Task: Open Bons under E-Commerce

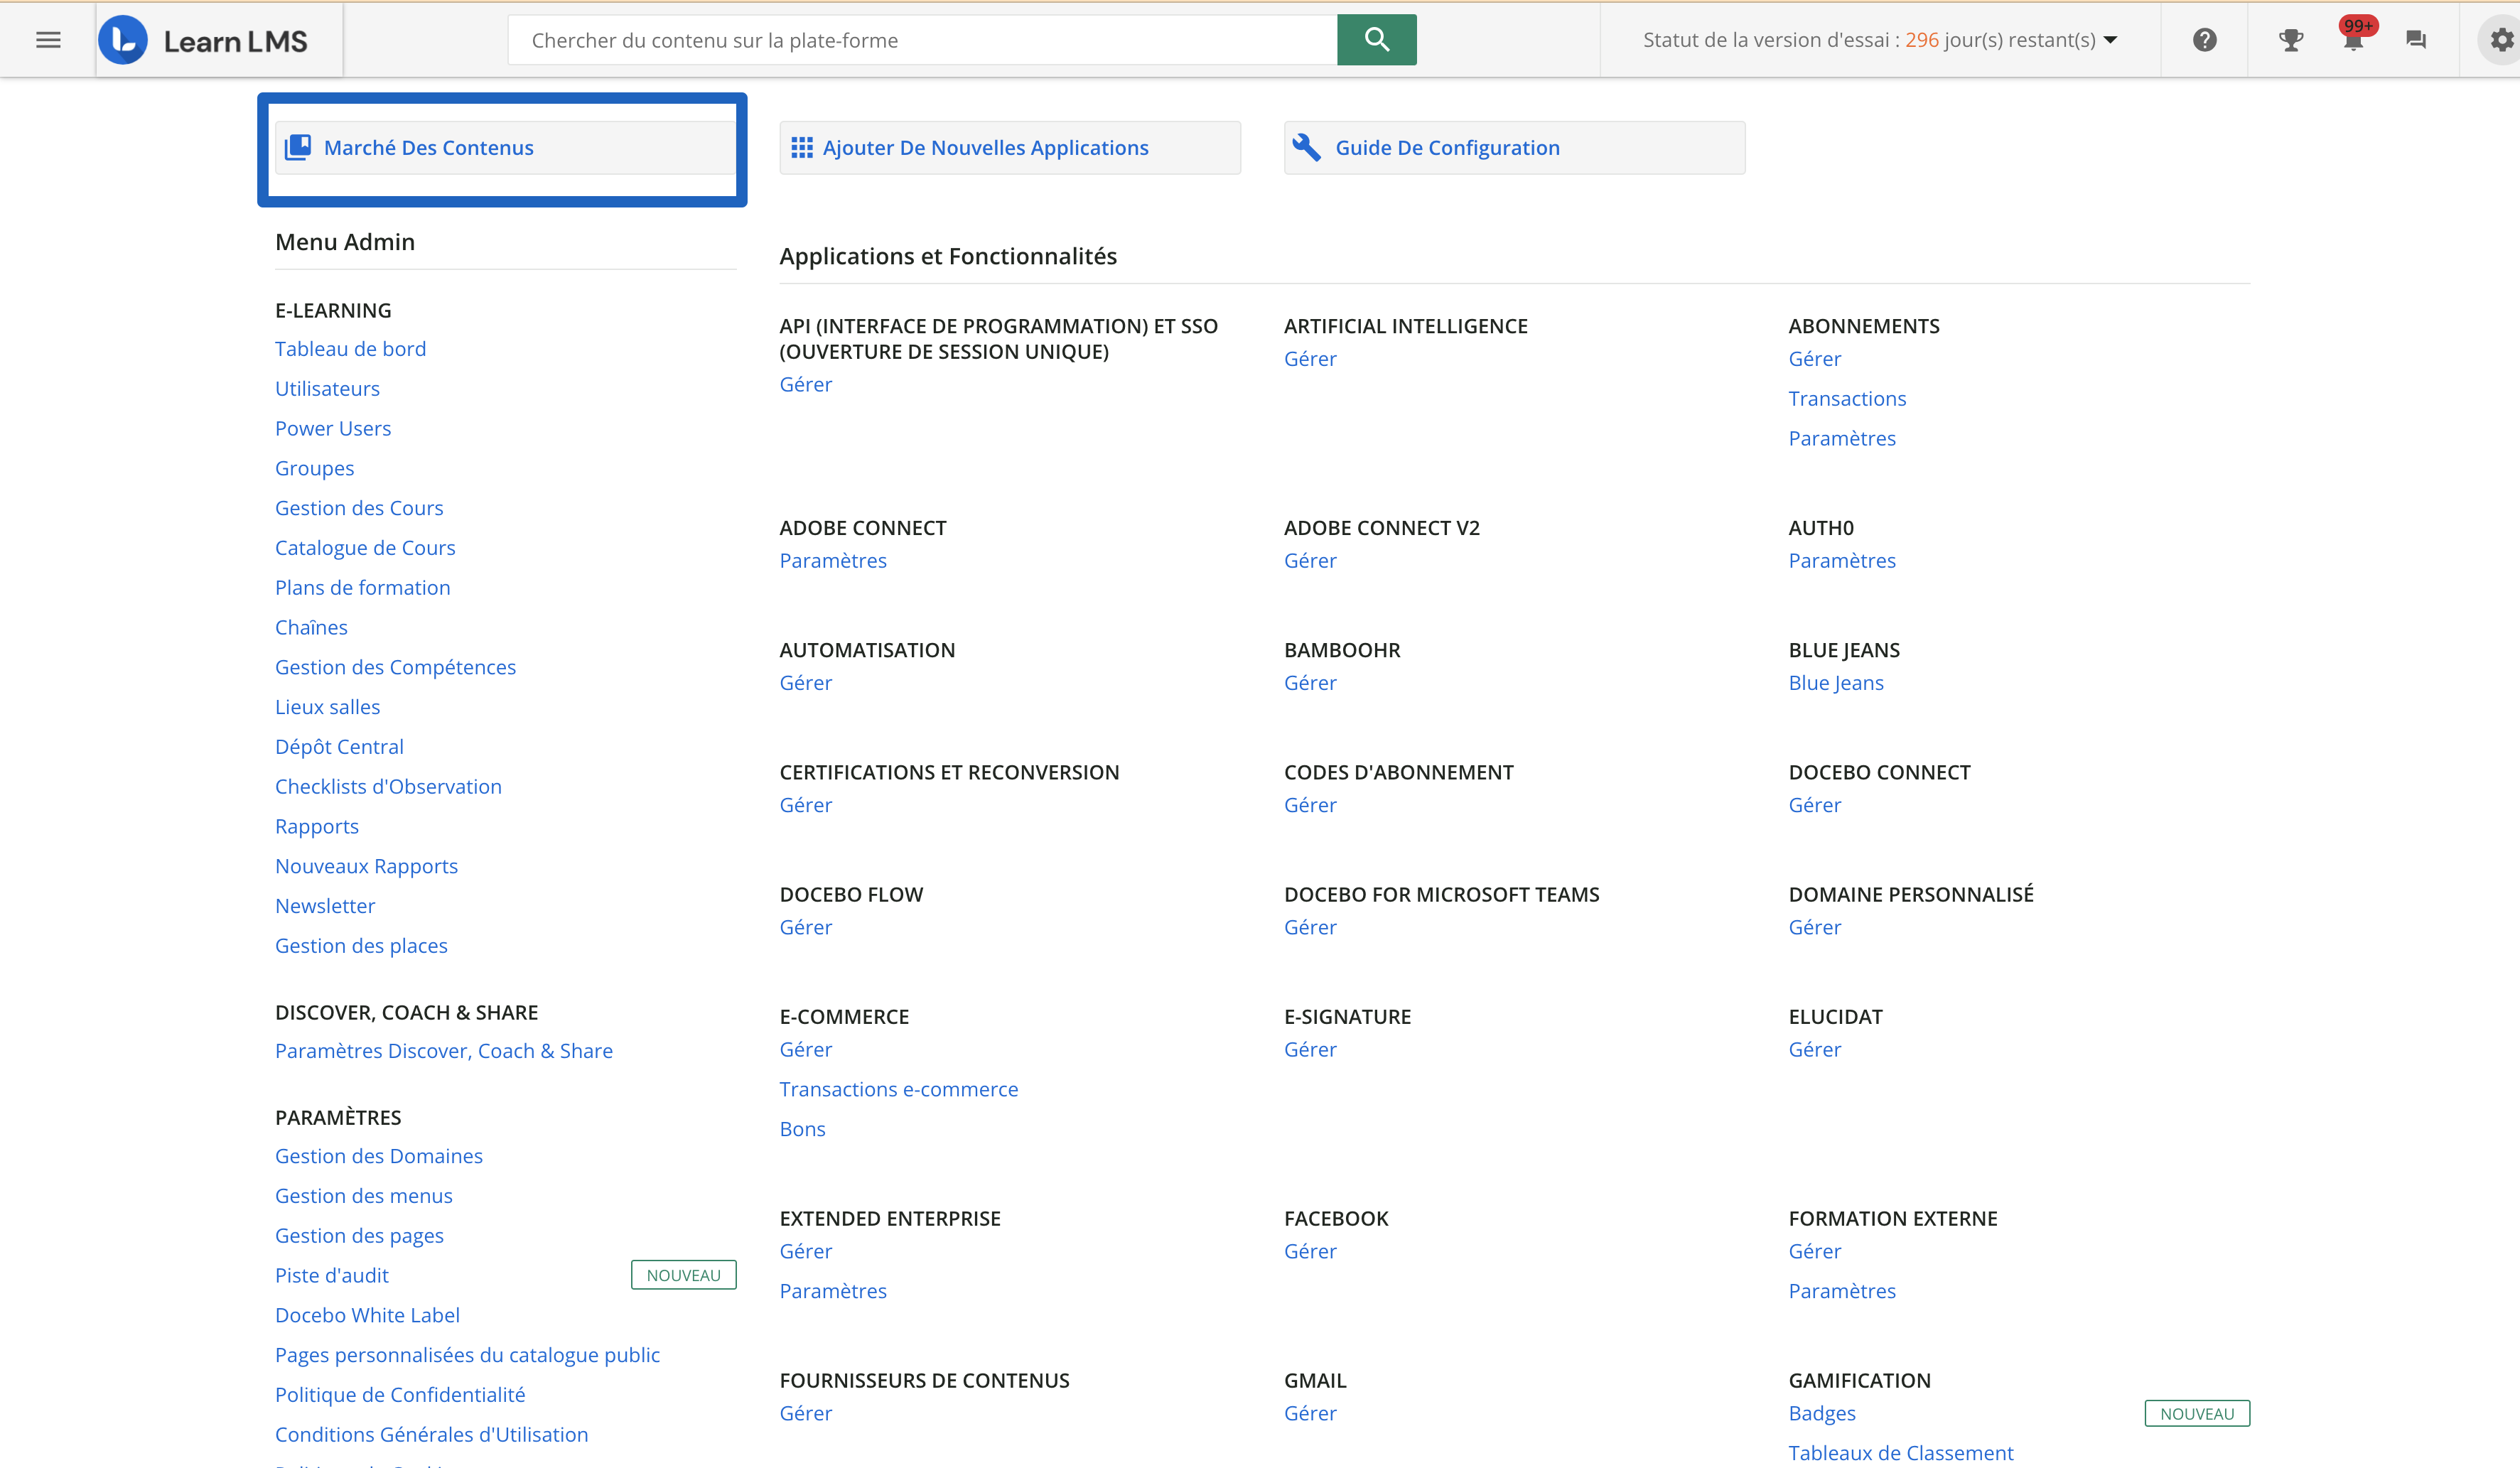Action: 802,1129
